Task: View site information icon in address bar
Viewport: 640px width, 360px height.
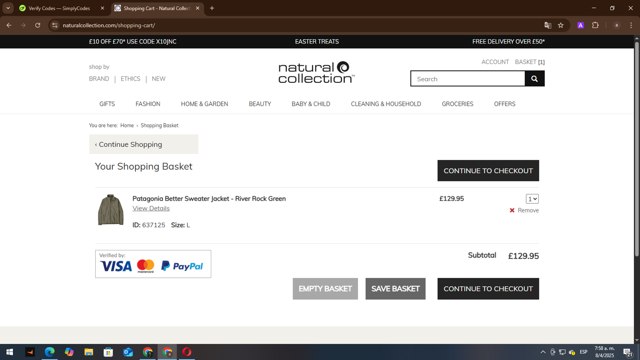Action: (55, 25)
